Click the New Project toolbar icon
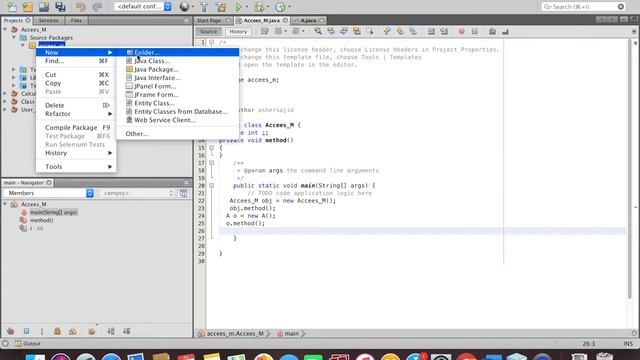The image size is (640, 360). tap(28, 7)
